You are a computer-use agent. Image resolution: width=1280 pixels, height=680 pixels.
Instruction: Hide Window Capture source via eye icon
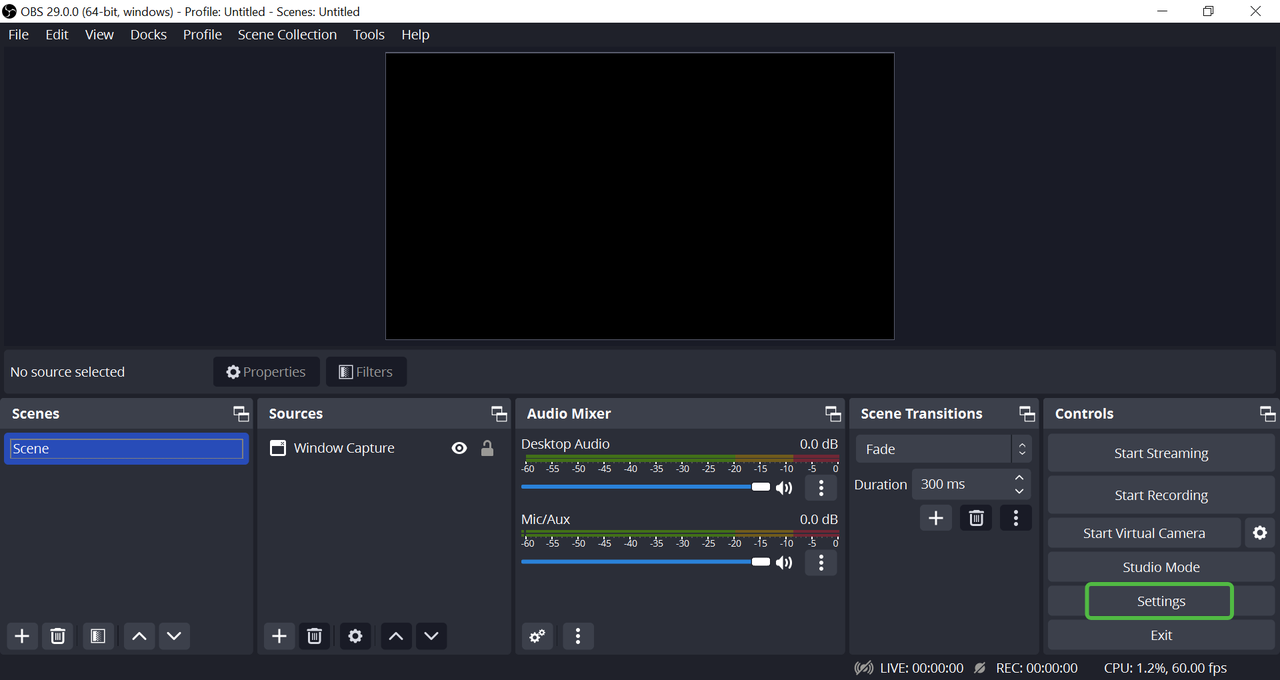coord(459,448)
